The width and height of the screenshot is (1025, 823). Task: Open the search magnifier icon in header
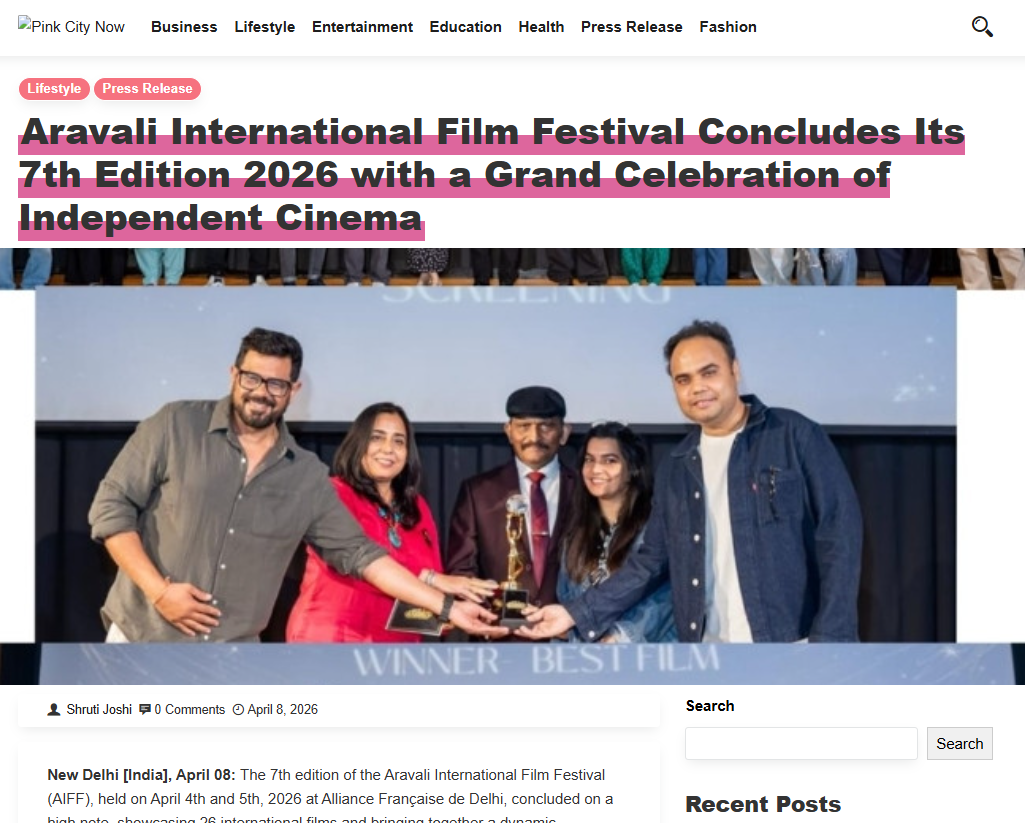coord(982,27)
